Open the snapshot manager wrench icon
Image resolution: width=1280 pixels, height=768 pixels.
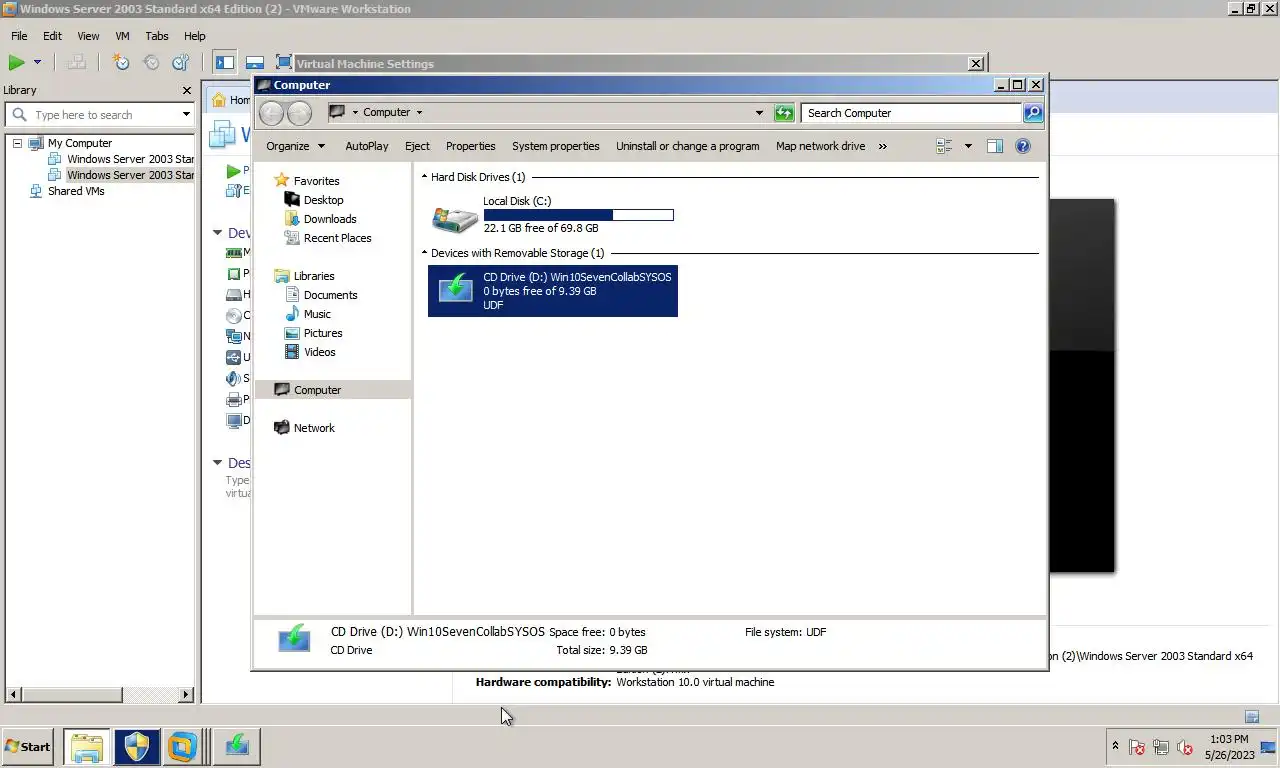click(x=181, y=62)
